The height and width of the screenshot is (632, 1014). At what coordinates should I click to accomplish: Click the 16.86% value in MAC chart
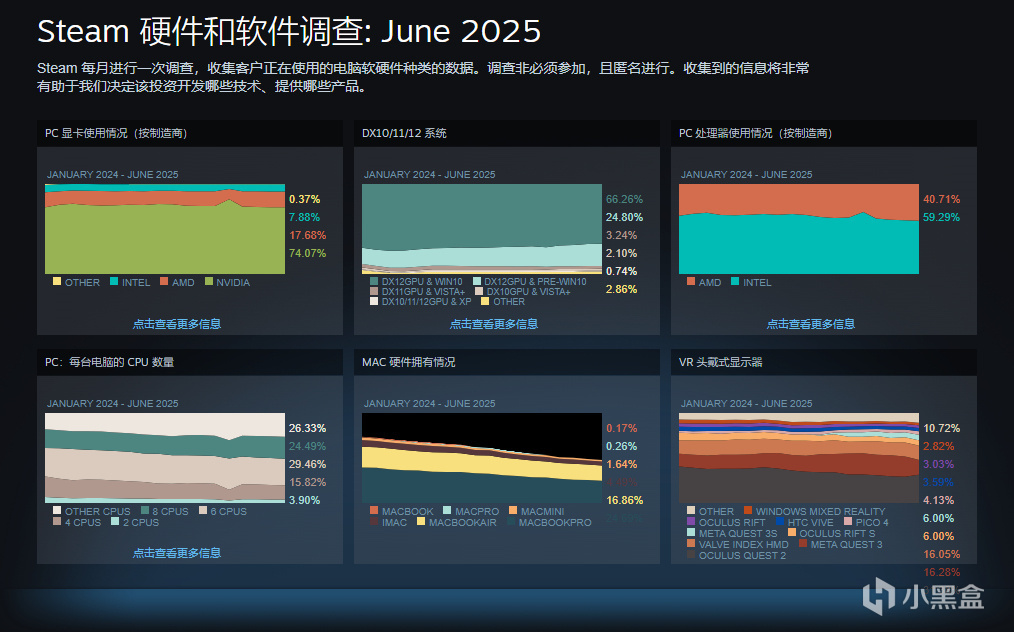tap(624, 500)
